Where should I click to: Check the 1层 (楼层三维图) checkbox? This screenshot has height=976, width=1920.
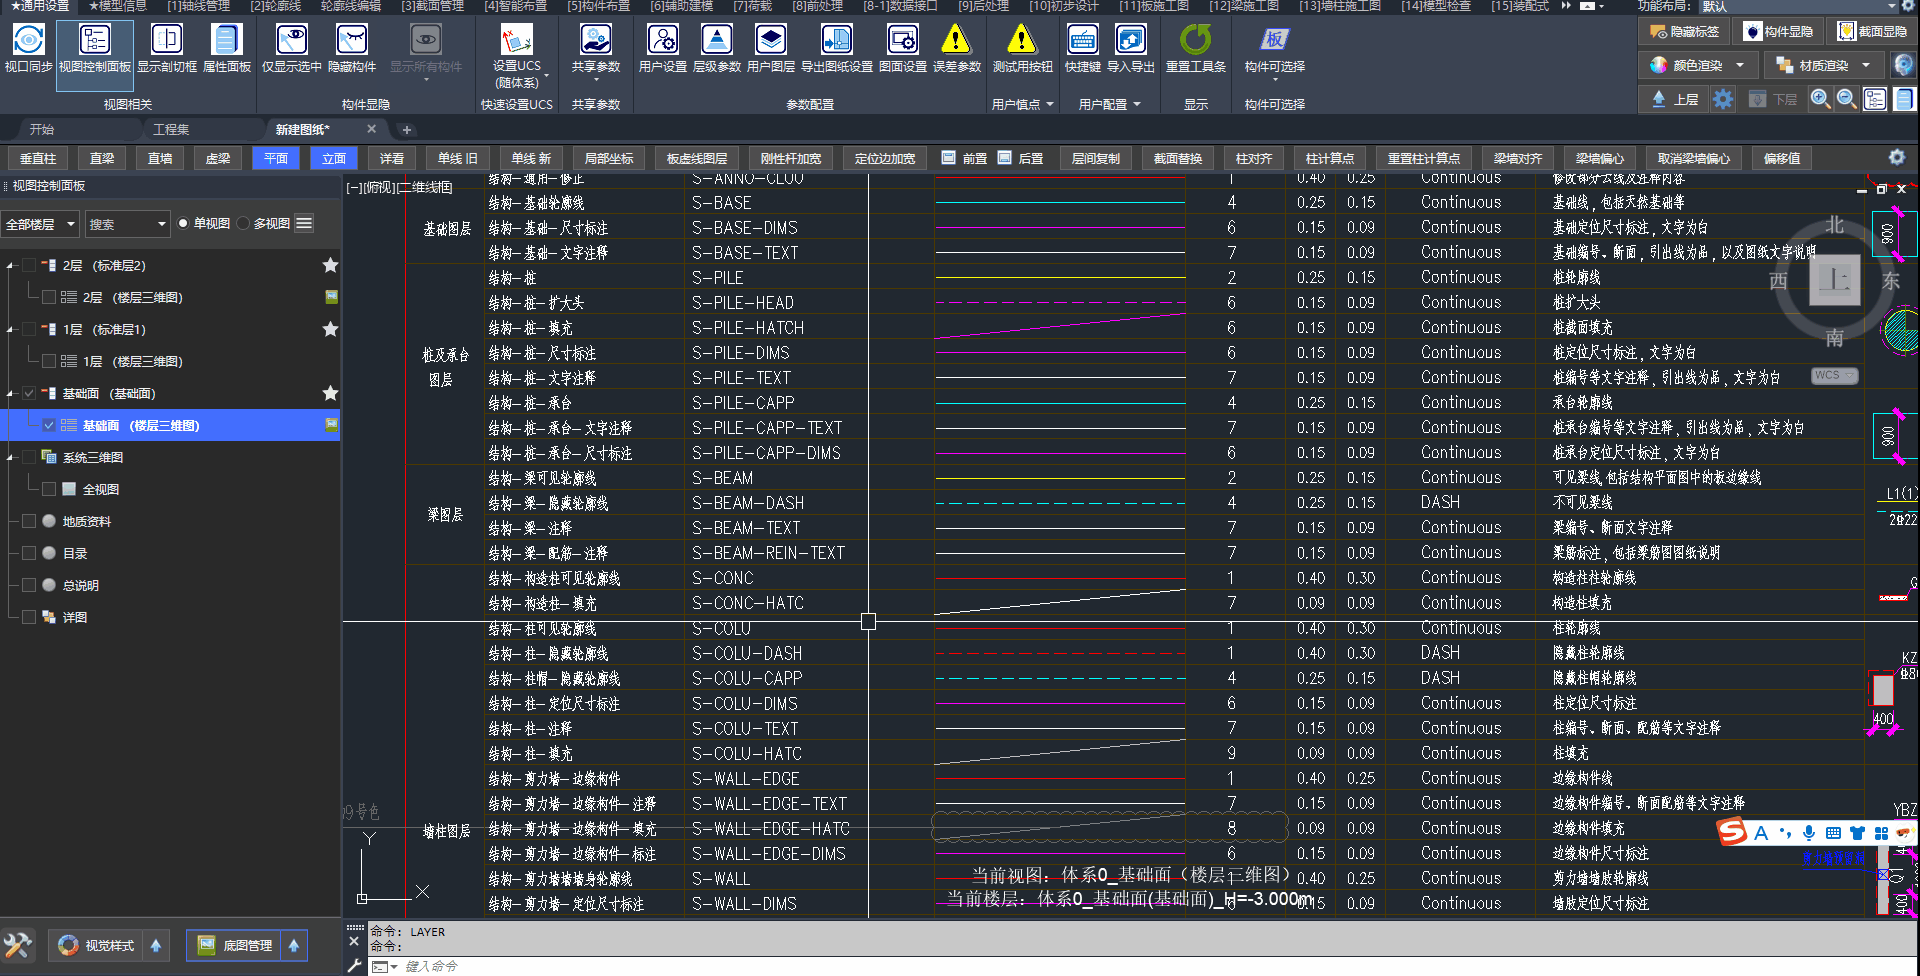click(x=48, y=361)
